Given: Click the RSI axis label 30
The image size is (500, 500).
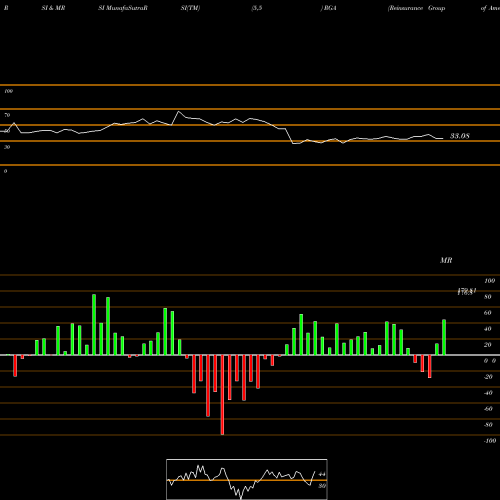Looking at the screenshot, I should [x=7, y=147].
